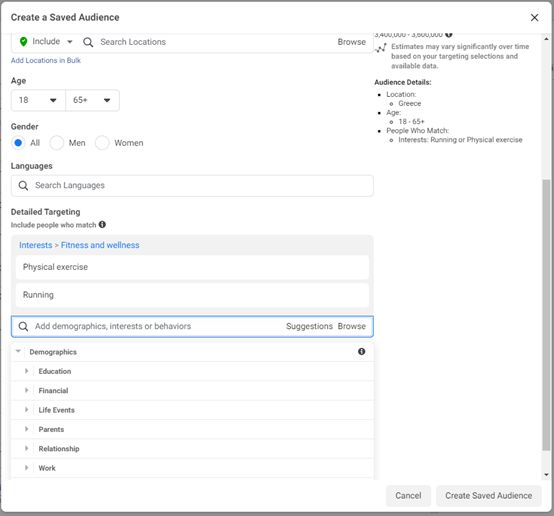Click the scrollbar up arrow

[x=546, y=39]
